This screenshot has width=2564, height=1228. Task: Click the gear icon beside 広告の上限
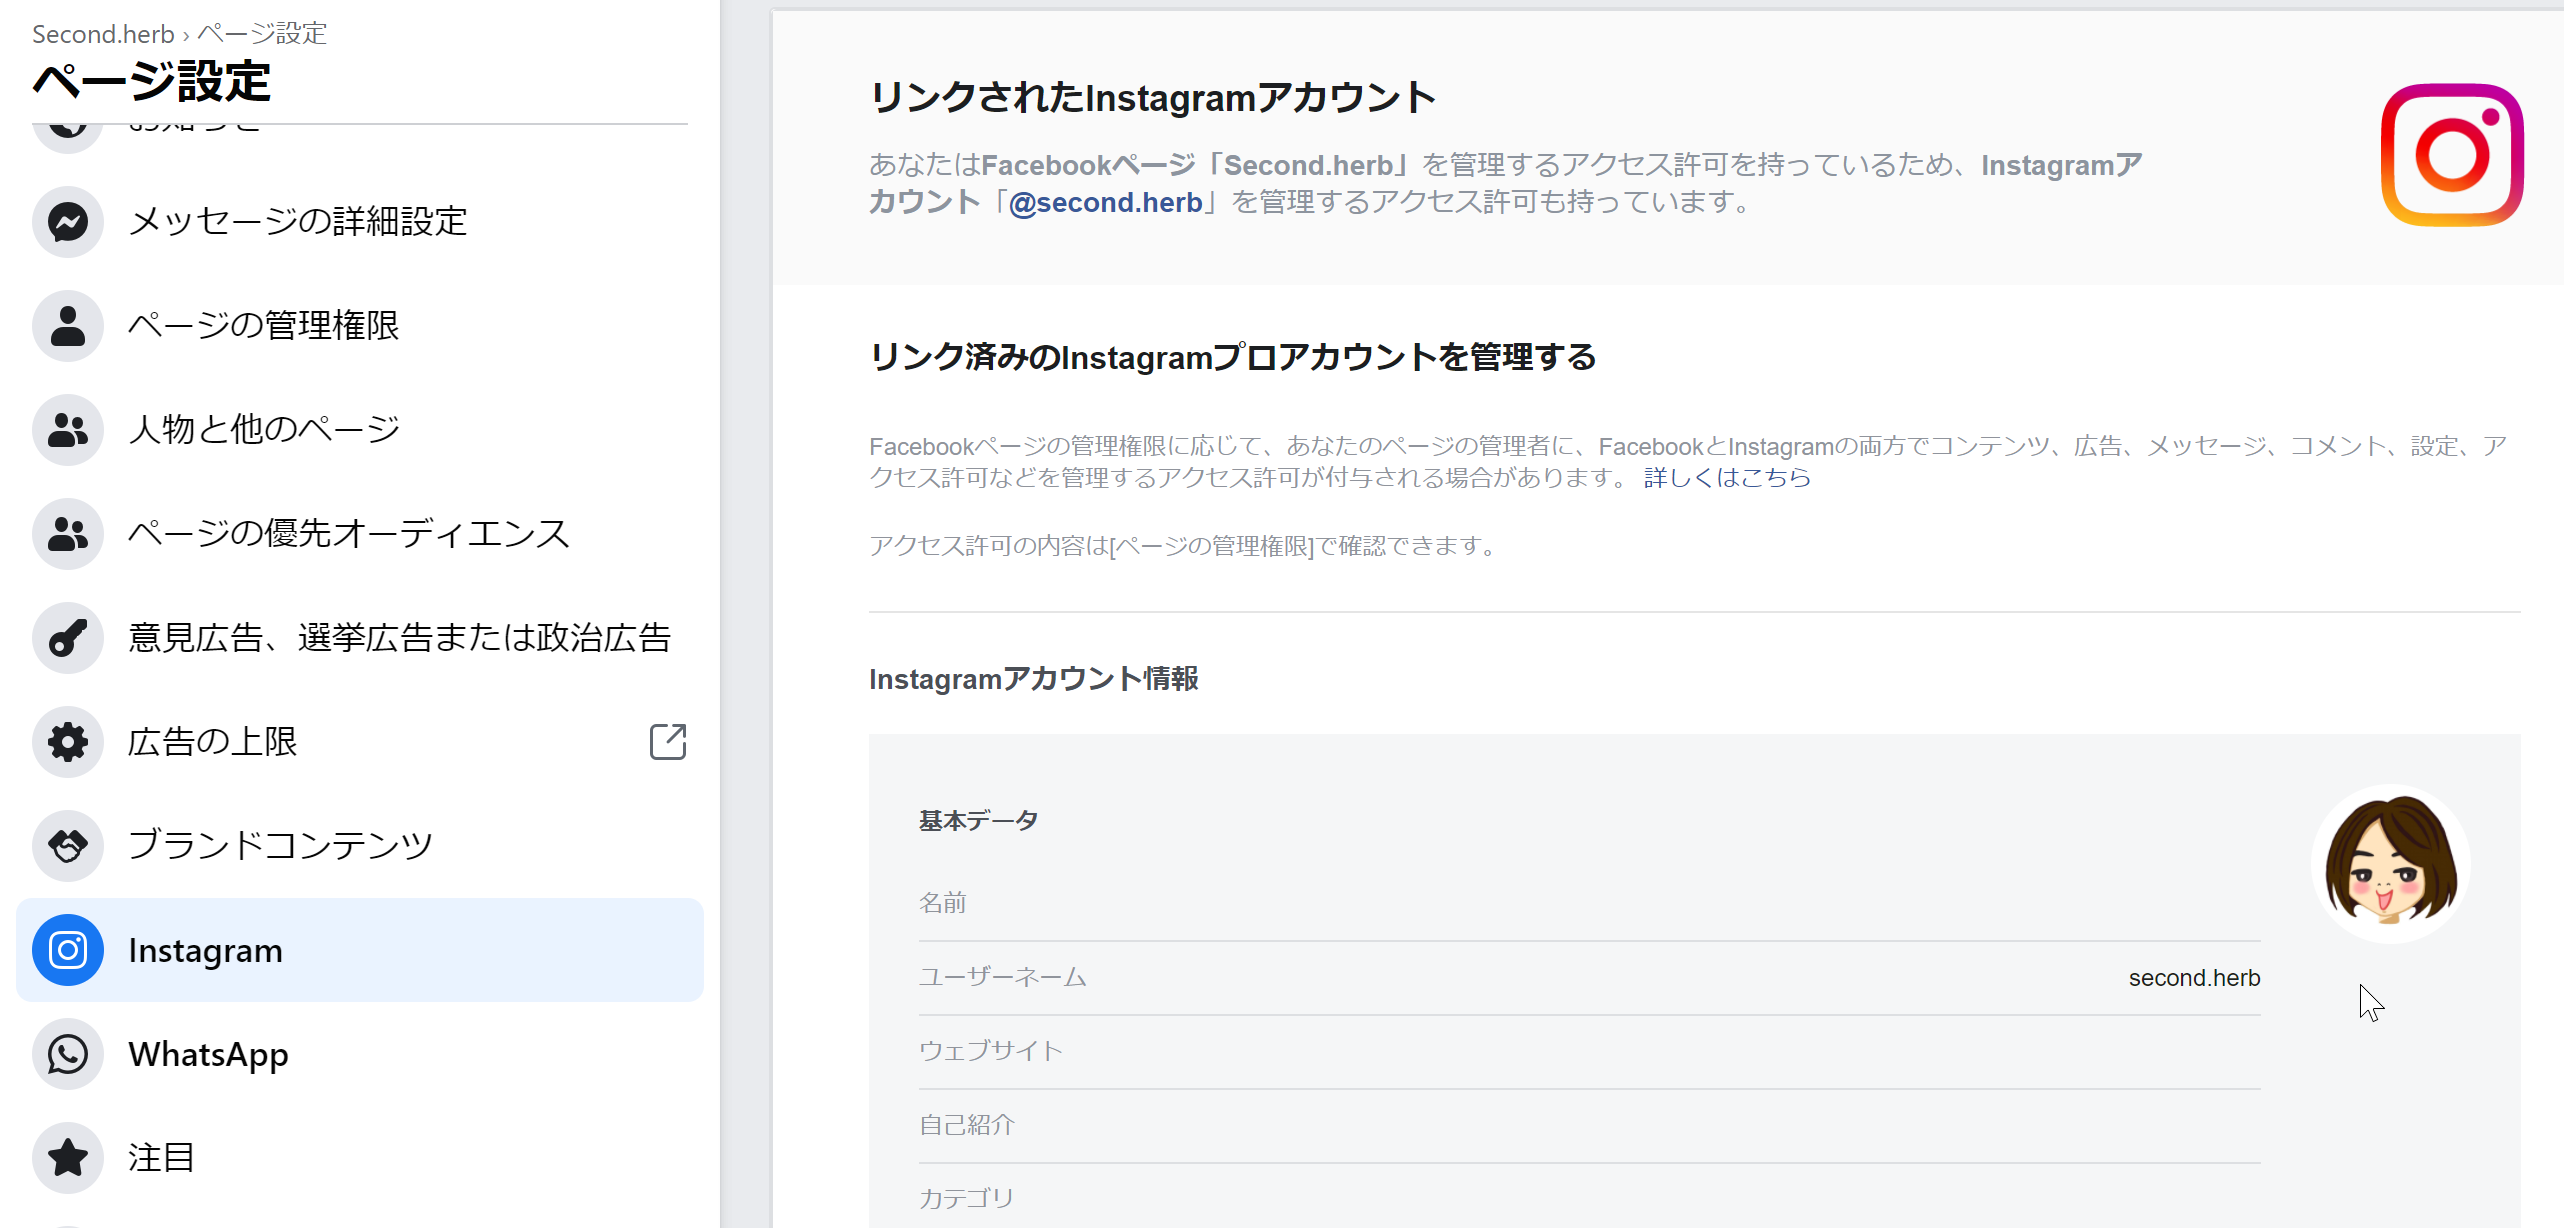pos(68,742)
